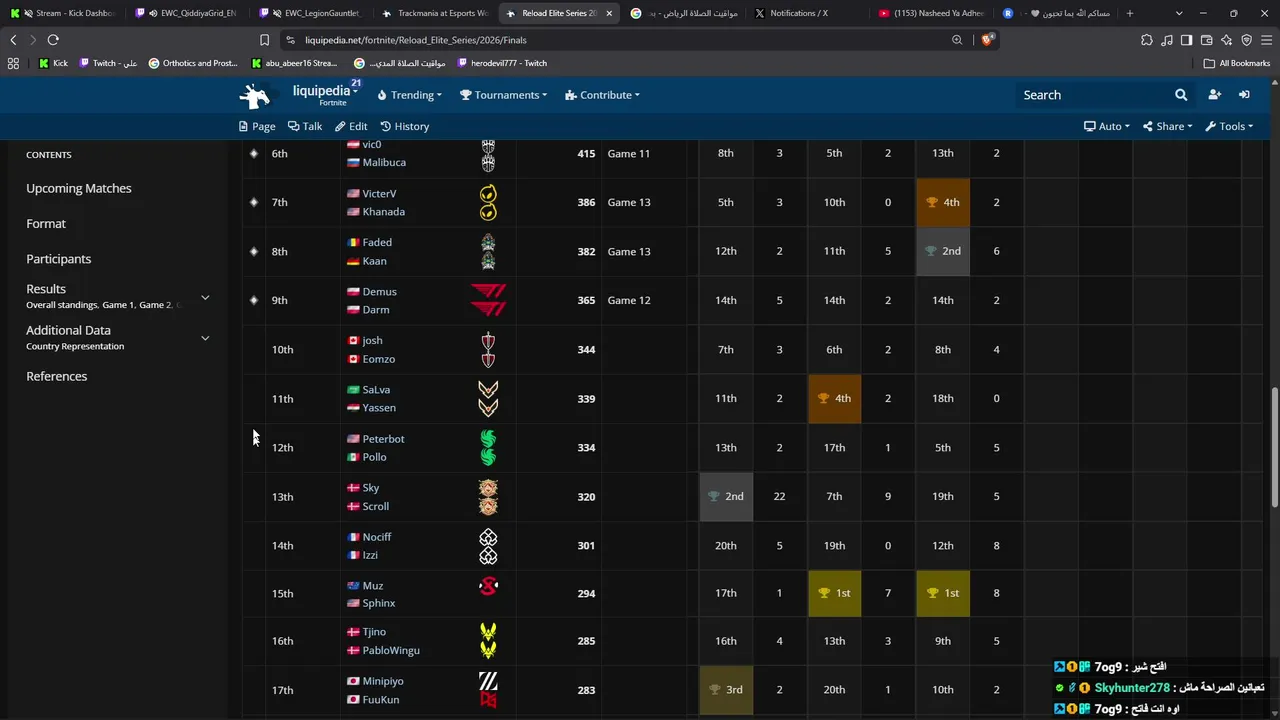Click the 344 points for josh
Viewport: 1280px width, 720px height.
586,350
